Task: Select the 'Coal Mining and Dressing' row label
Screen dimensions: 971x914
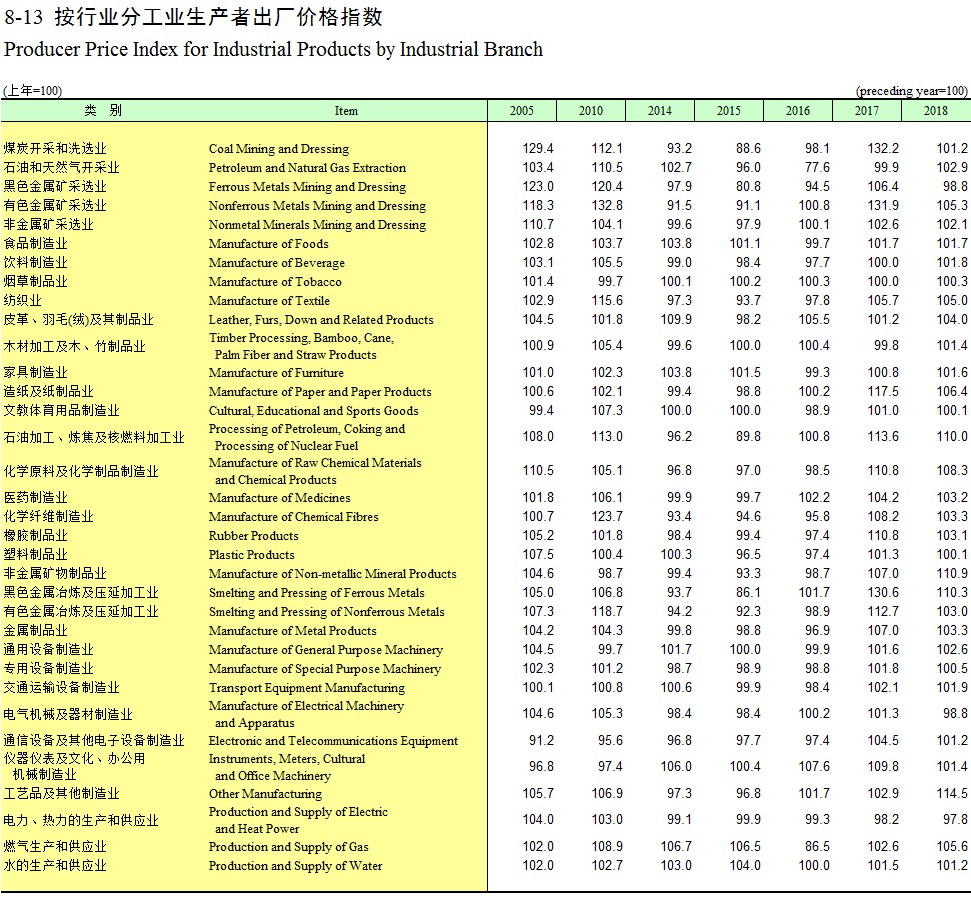Action: pos(279,149)
